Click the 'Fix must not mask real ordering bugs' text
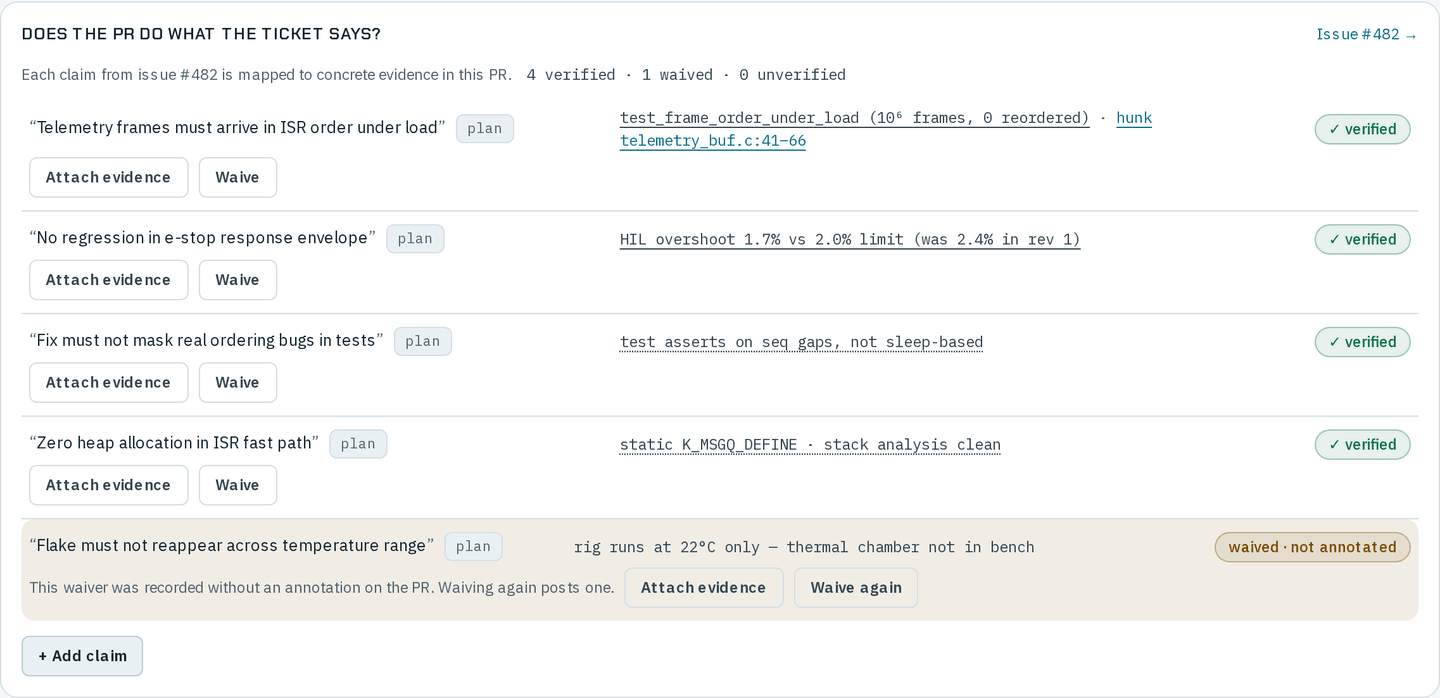Image resolution: width=1440 pixels, height=698 pixels. point(206,341)
